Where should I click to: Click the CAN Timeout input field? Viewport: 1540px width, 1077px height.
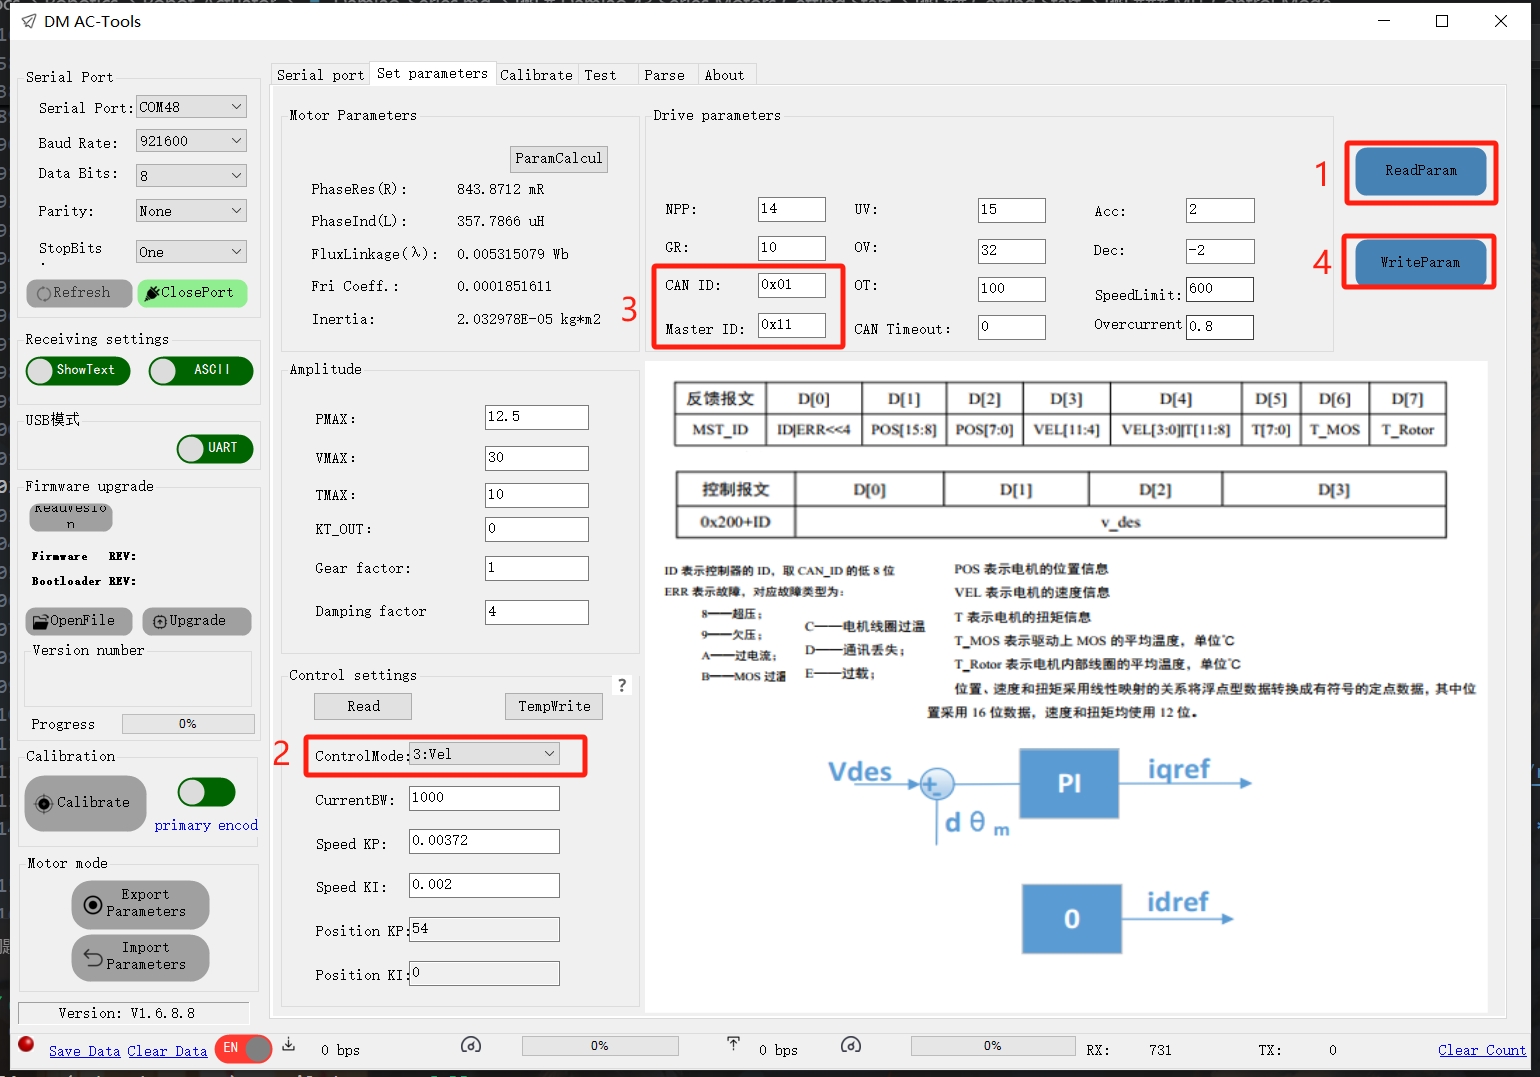1012,327
